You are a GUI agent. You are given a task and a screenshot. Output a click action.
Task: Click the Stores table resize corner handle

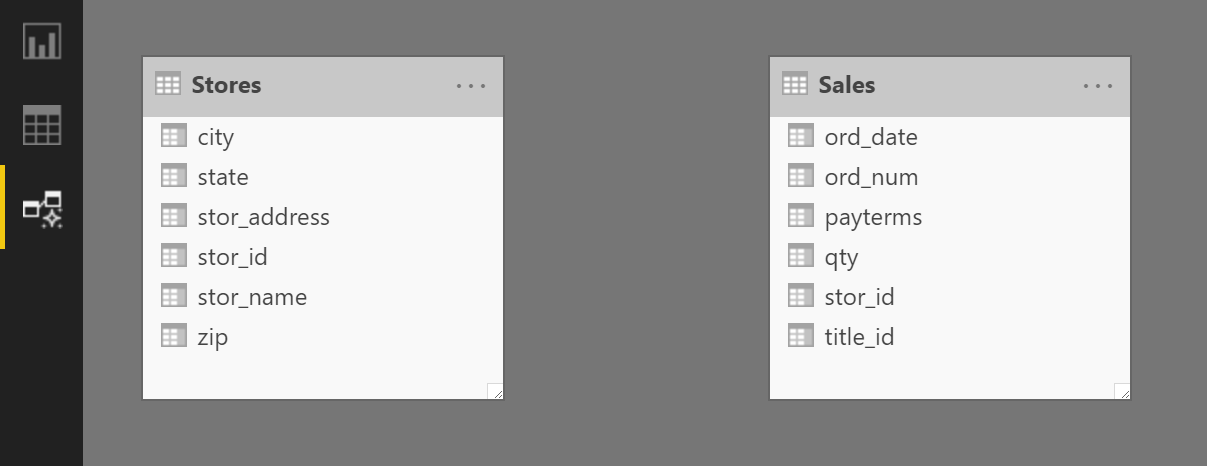click(x=495, y=391)
